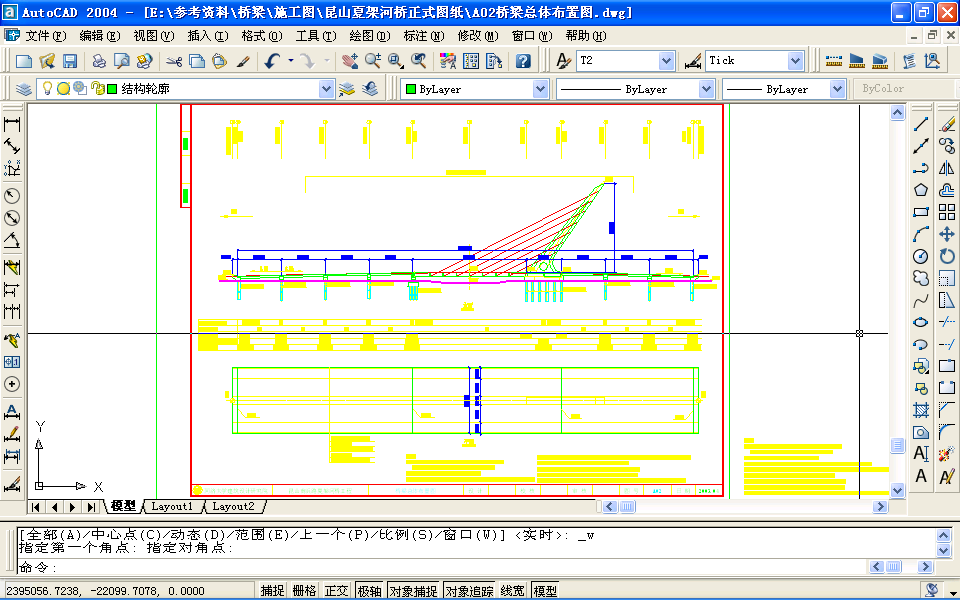Select the Radius Dimension tool
The image size is (960, 600).
(12, 196)
